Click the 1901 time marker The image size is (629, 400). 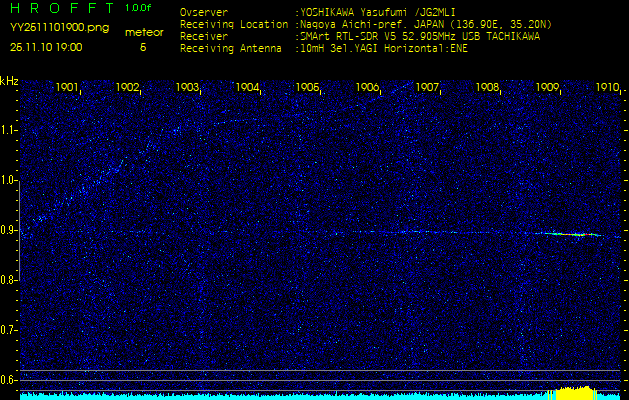click(68, 88)
